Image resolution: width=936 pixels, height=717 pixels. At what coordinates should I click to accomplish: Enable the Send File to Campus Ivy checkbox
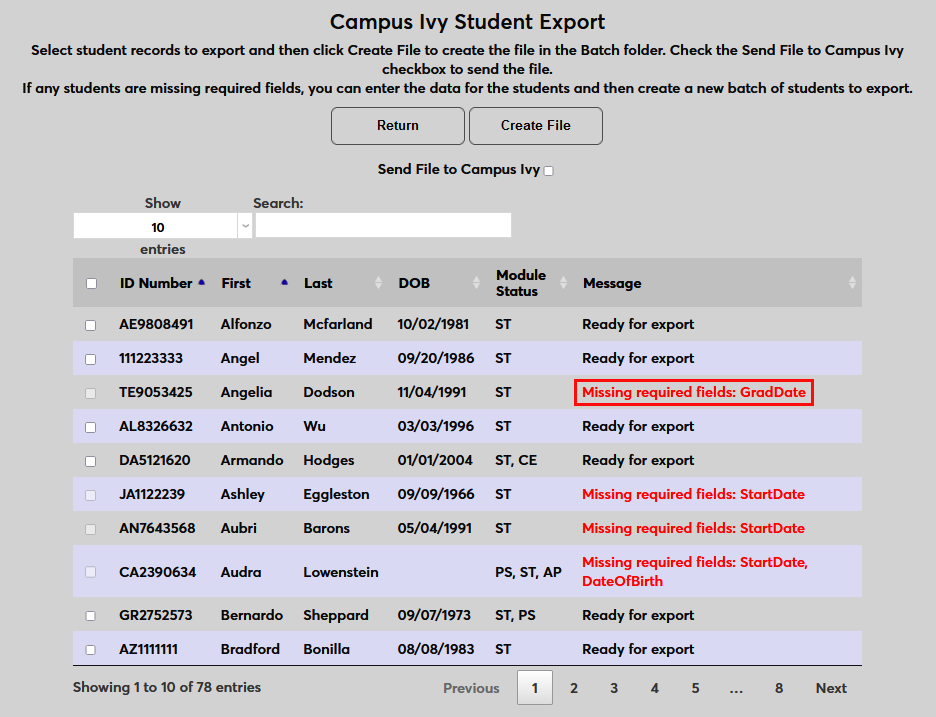(548, 171)
